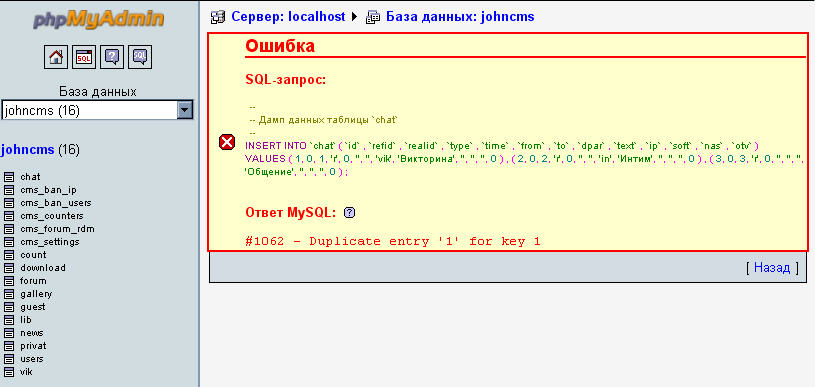Open the forum table
815x387 pixels.
33,281
